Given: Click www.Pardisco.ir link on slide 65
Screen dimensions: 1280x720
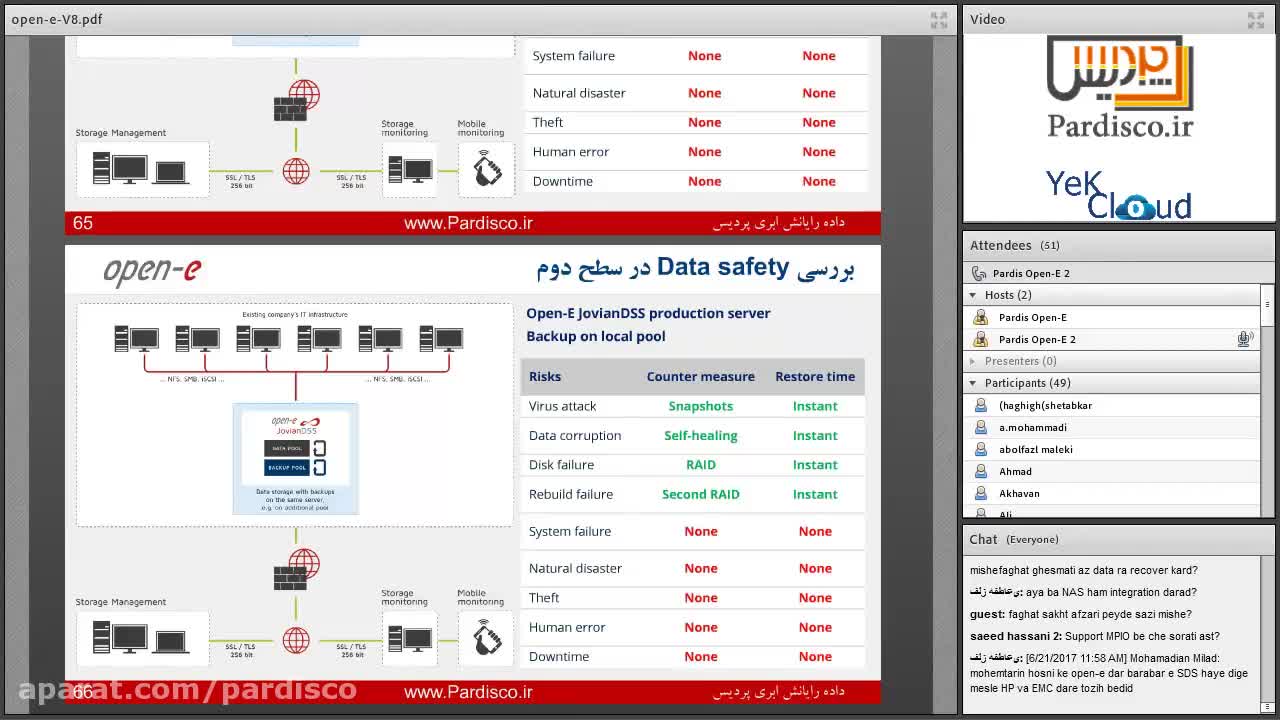Looking at the screenshot, I should (x=468, y=223).
